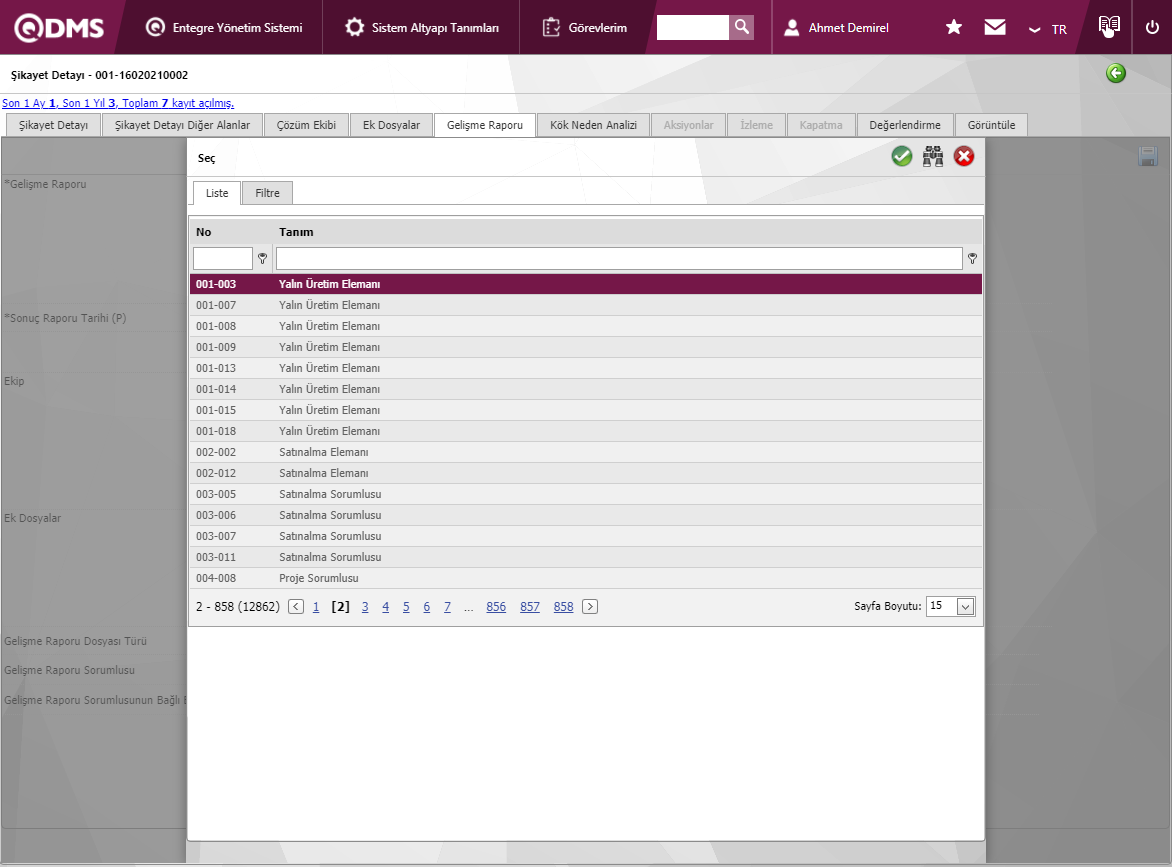1172x867 pixels.
Task: Close the Seç dialog with red X icon
Action: click(964, 156)
